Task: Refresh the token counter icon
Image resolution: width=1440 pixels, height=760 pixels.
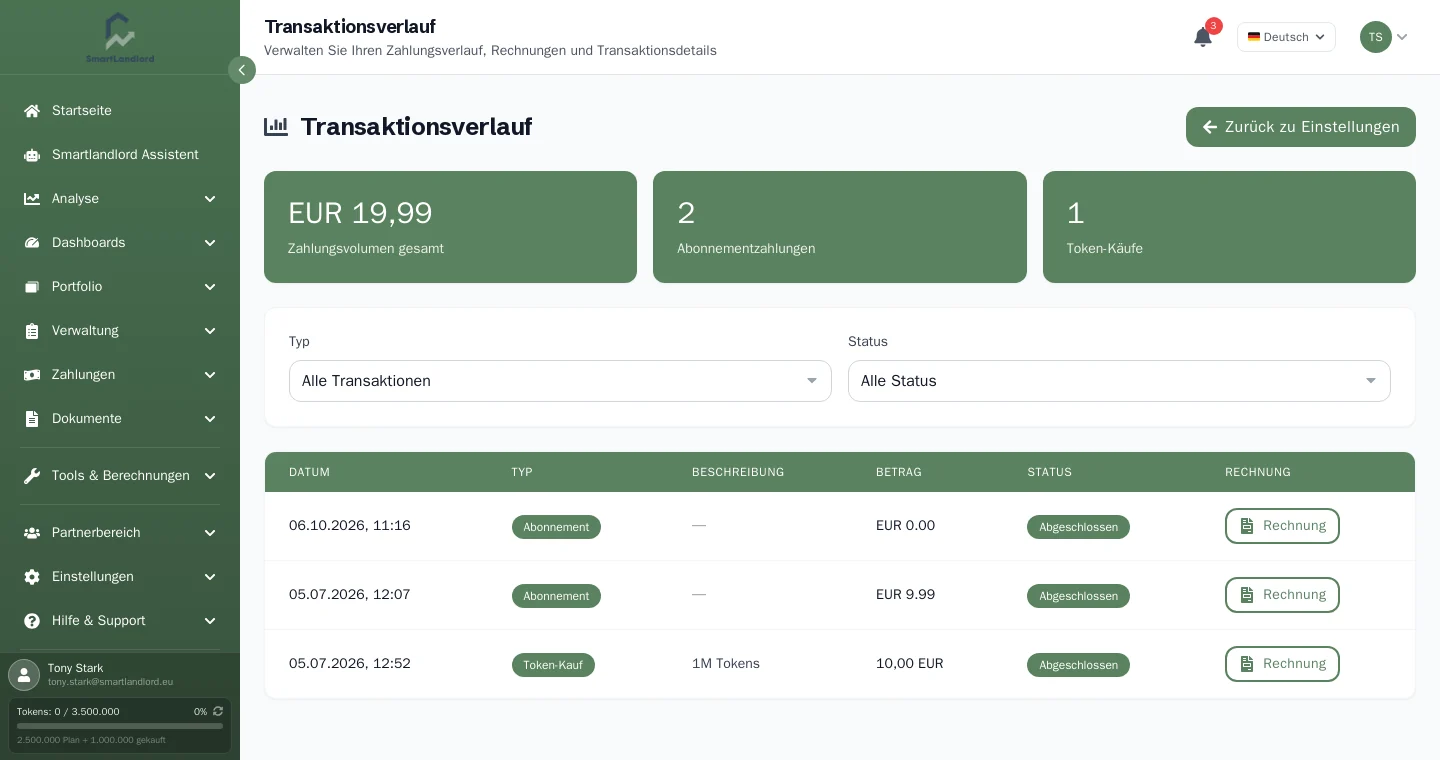Action: click(218, 711)
